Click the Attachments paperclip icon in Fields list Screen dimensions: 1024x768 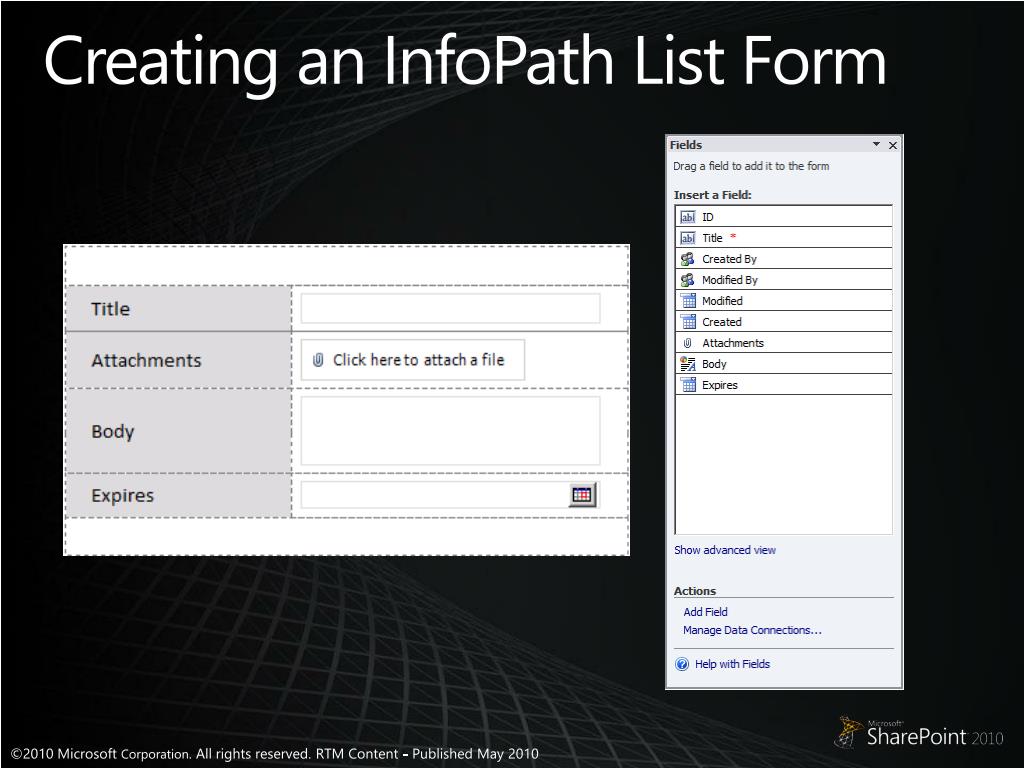tap(688, 343)
